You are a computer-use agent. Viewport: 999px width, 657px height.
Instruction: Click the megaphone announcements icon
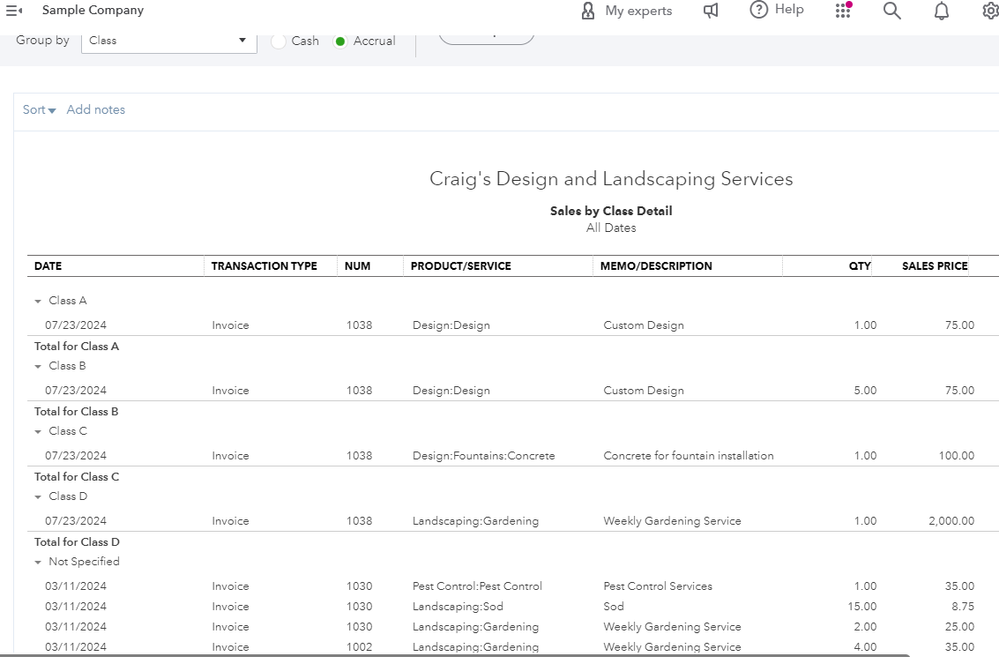711,11
